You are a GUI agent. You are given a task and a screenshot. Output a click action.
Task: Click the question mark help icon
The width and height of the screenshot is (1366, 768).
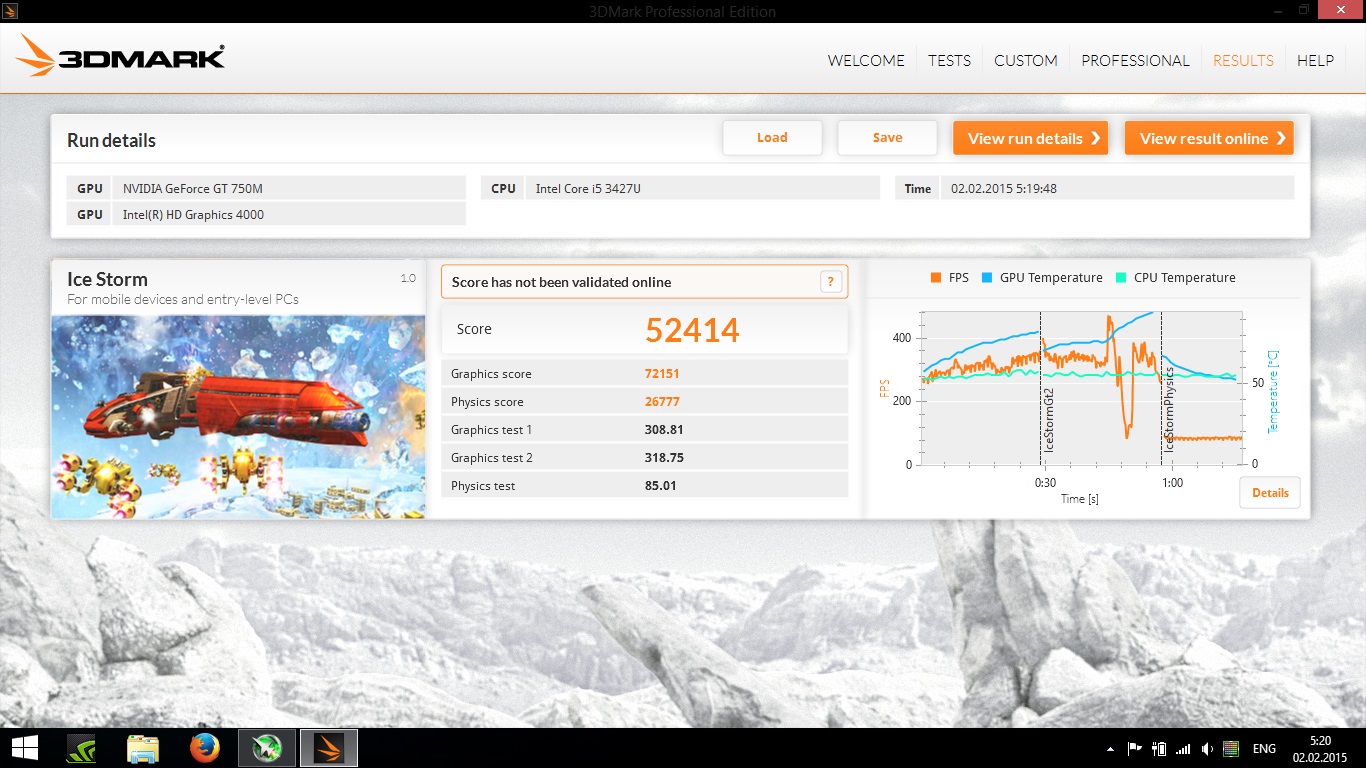click(x=831, y=282)
